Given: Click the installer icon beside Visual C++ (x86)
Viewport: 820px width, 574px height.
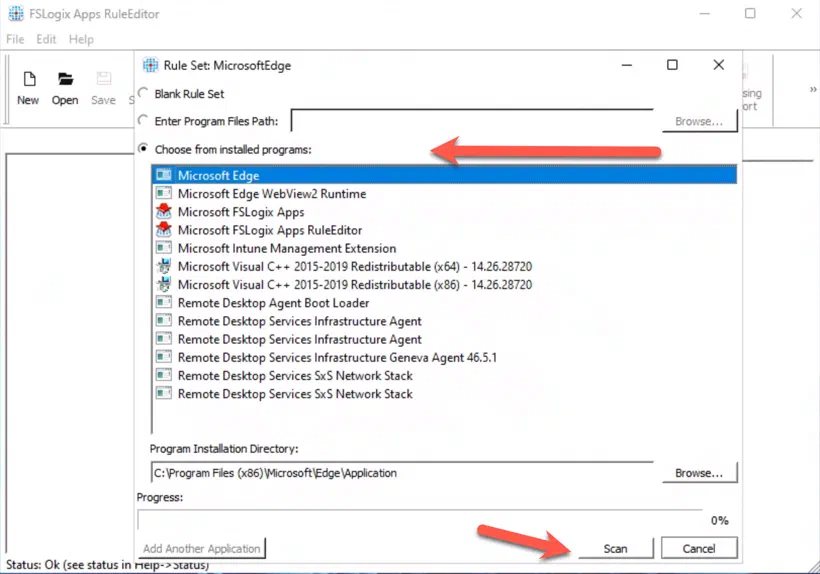Looking at the screenshot, I should pos(164,284).
